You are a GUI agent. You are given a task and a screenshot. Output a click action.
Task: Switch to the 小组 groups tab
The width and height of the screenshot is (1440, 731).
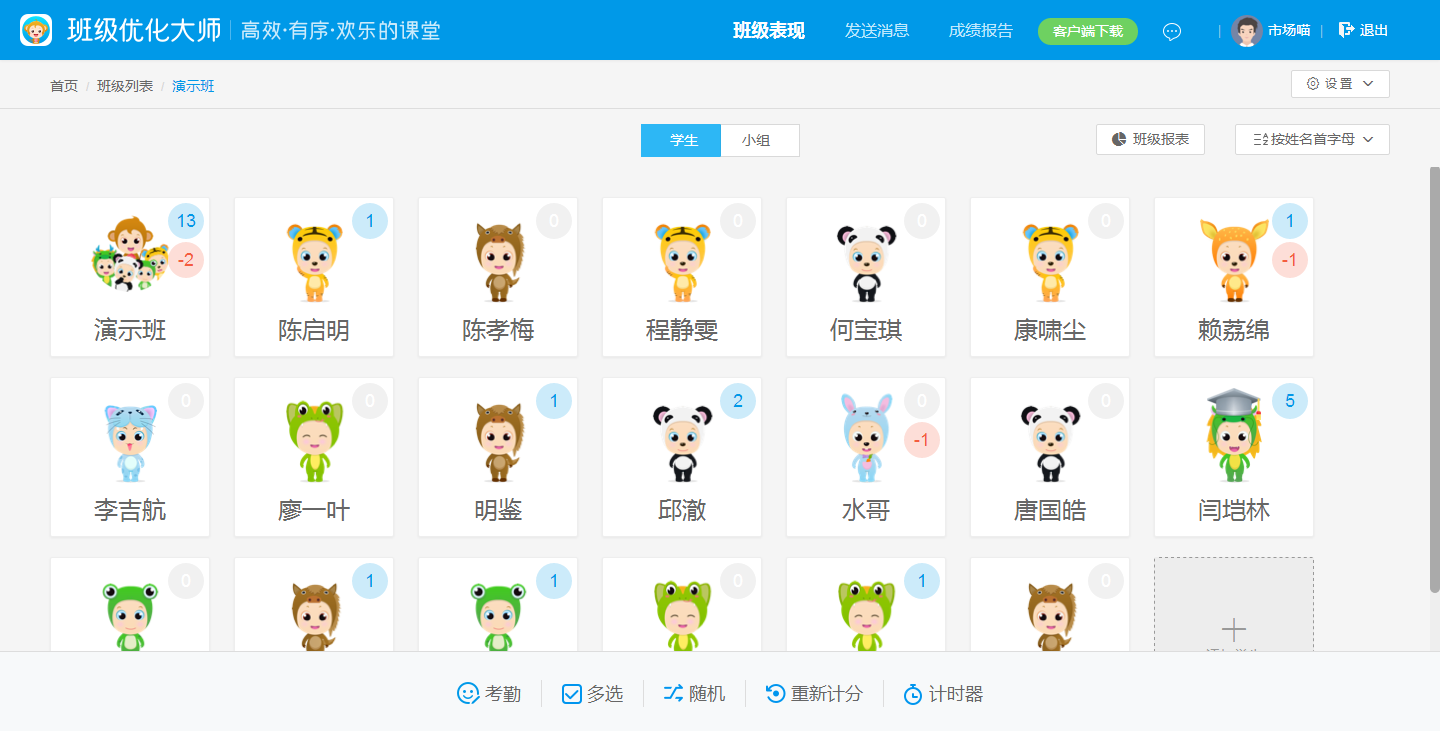click(x=760, y=140)
